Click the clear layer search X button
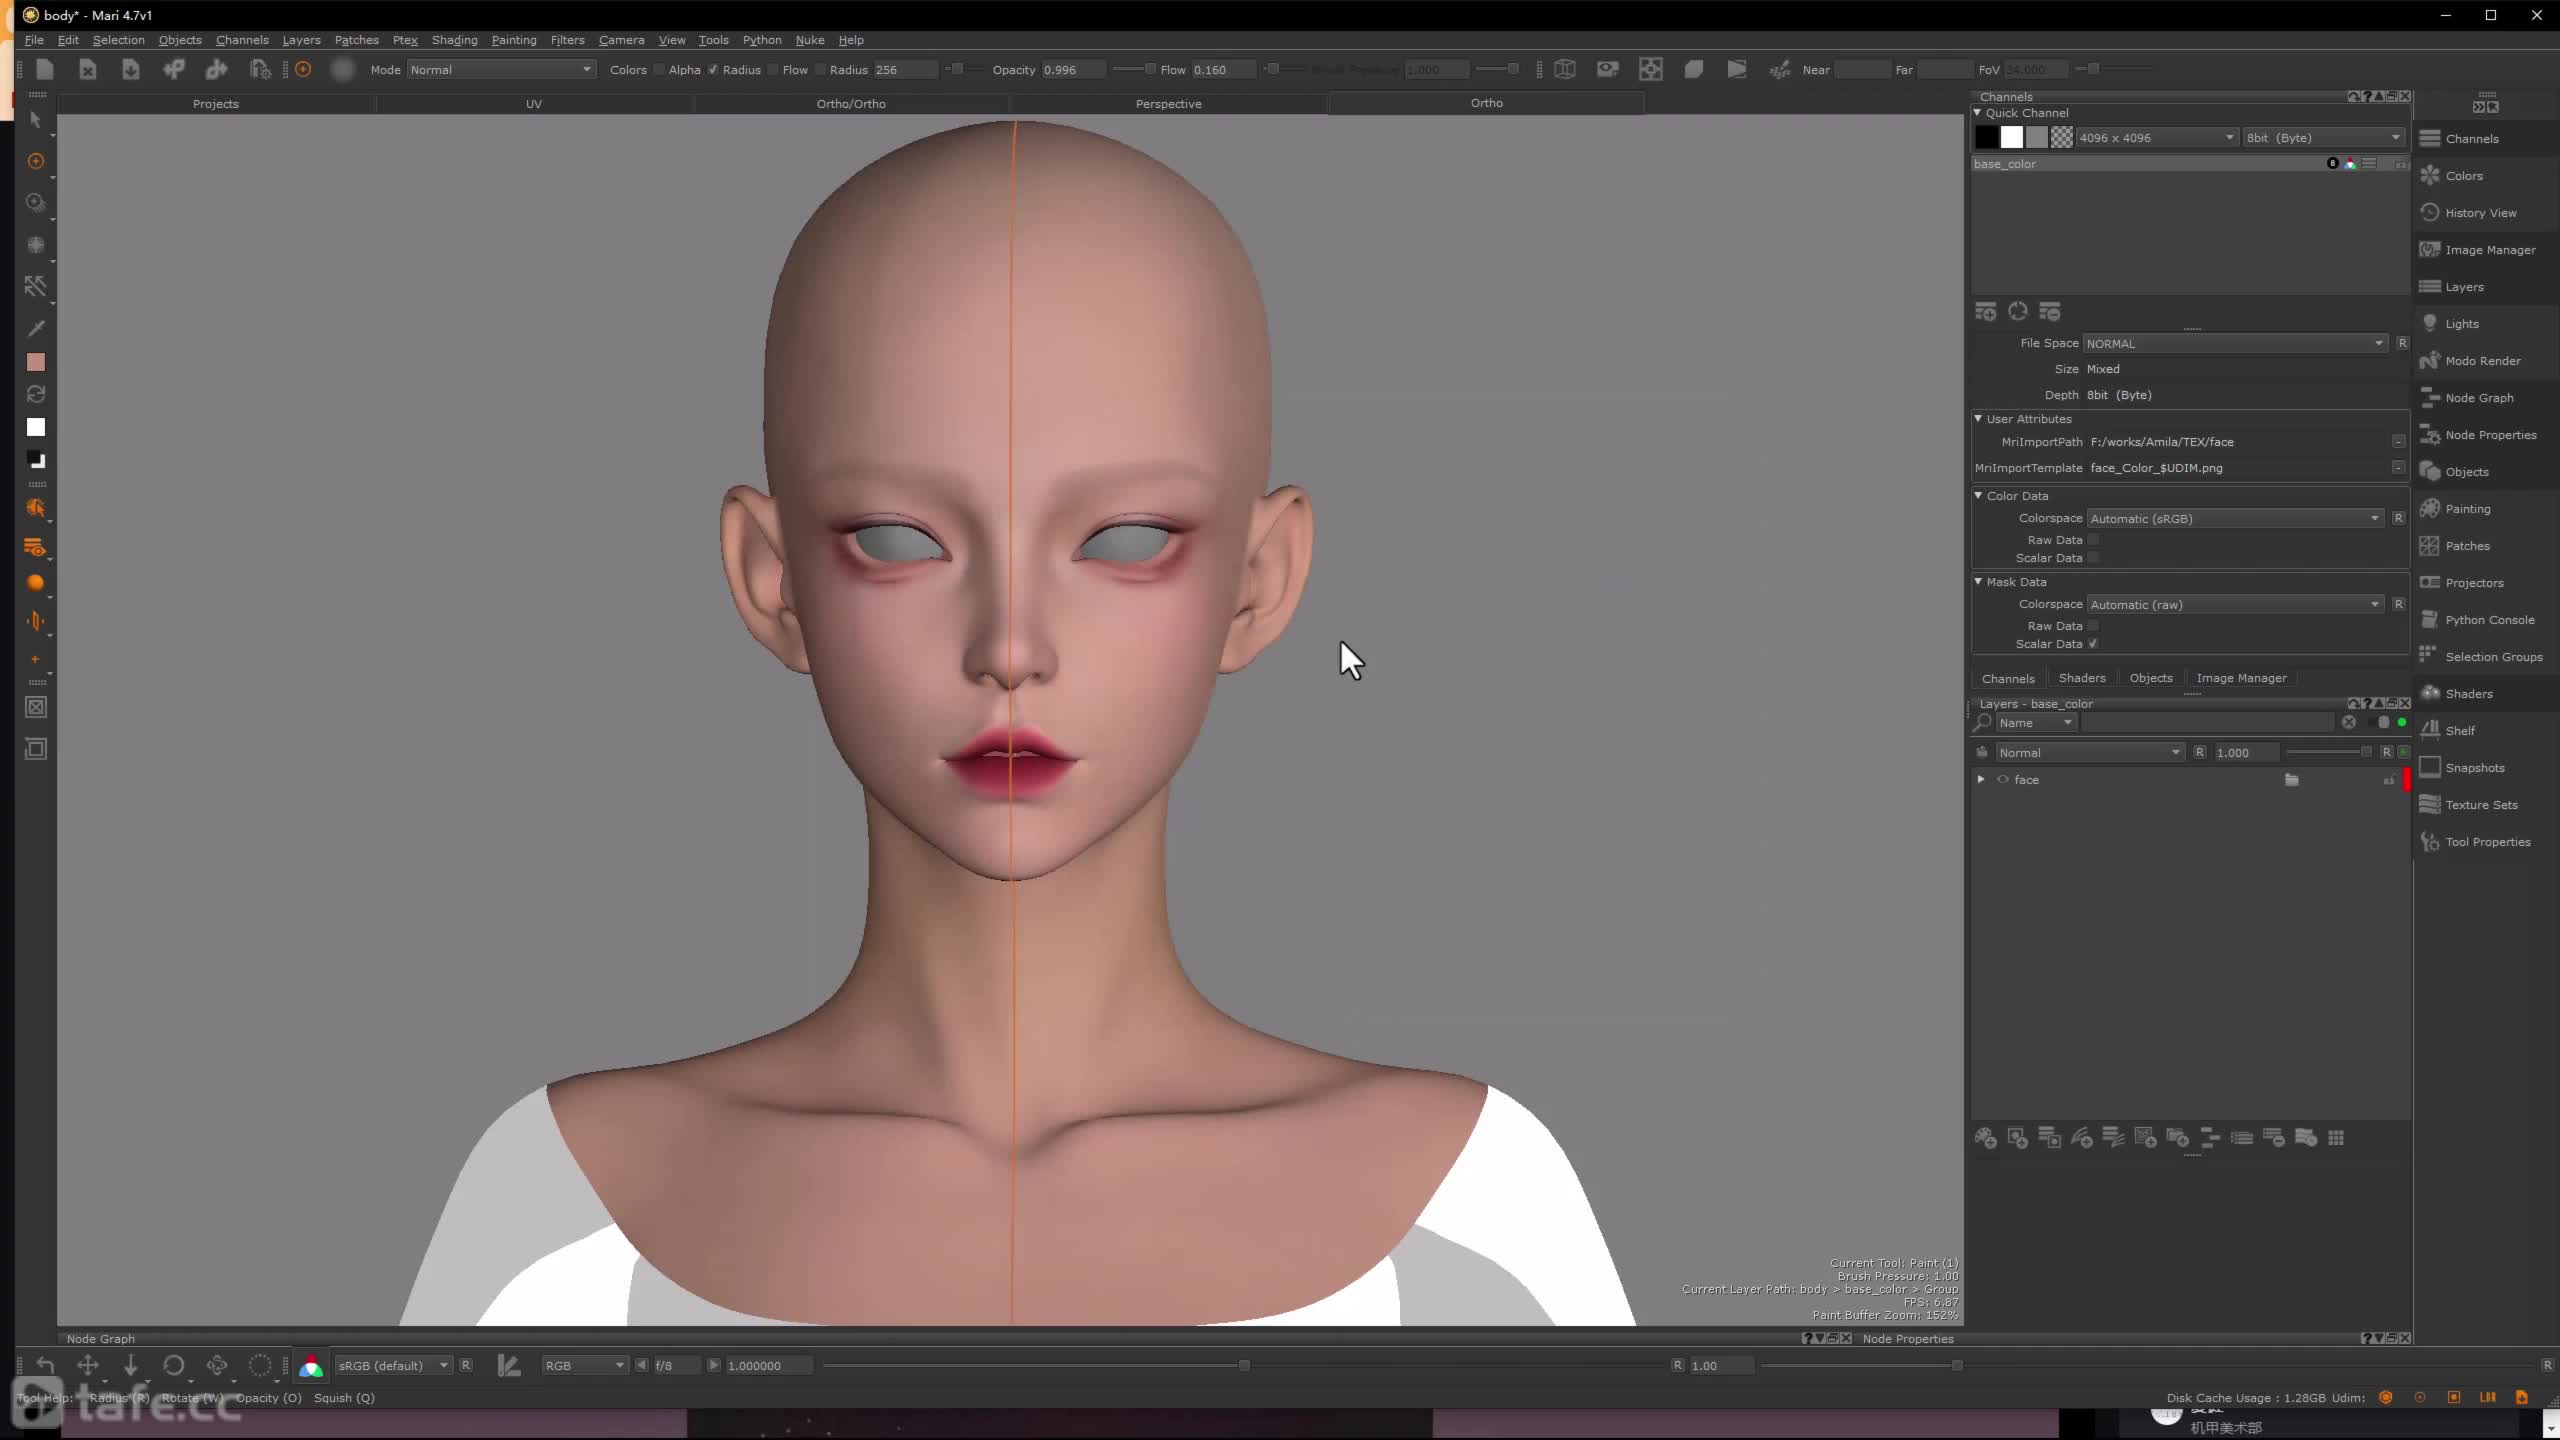This screenshot has width=2560, height=1440. coord(2349,722)
